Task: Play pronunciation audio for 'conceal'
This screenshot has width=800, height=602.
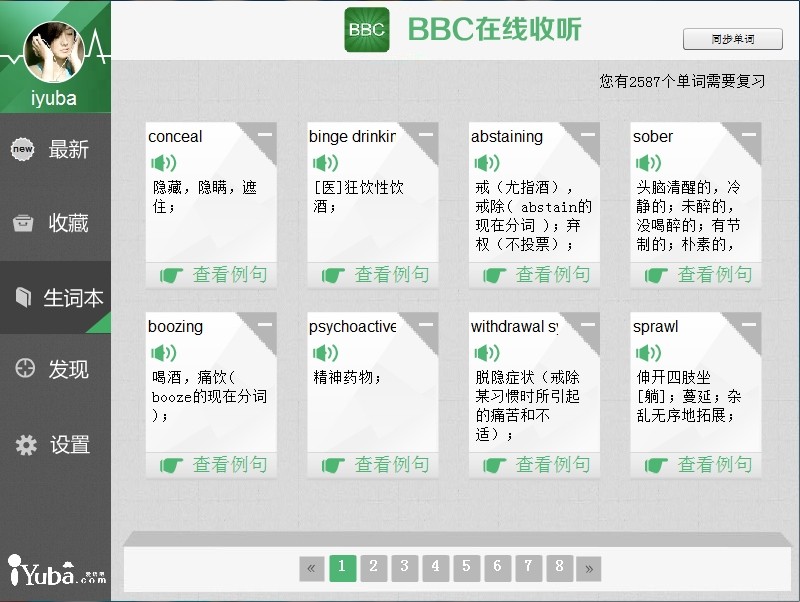Action: pyautogui.click(x=163, y=163)
